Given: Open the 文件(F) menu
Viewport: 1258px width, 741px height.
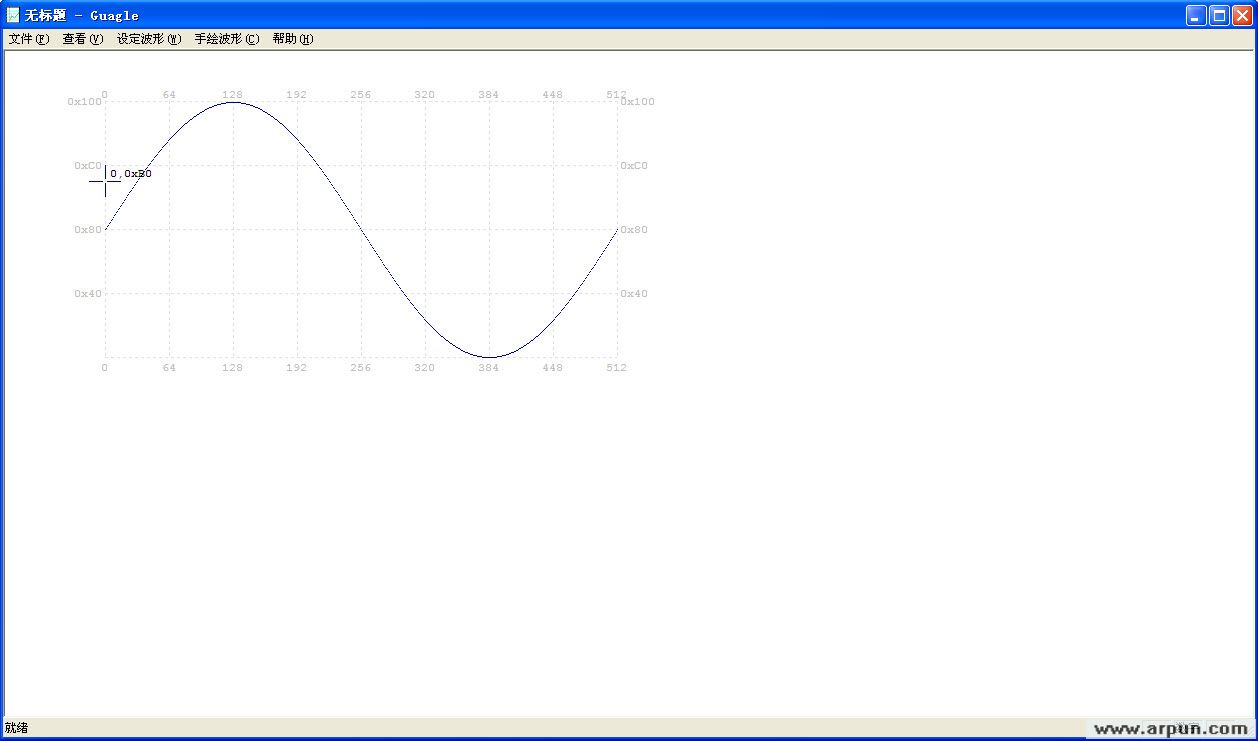Looking at the screenshot, I should point(28,39).
